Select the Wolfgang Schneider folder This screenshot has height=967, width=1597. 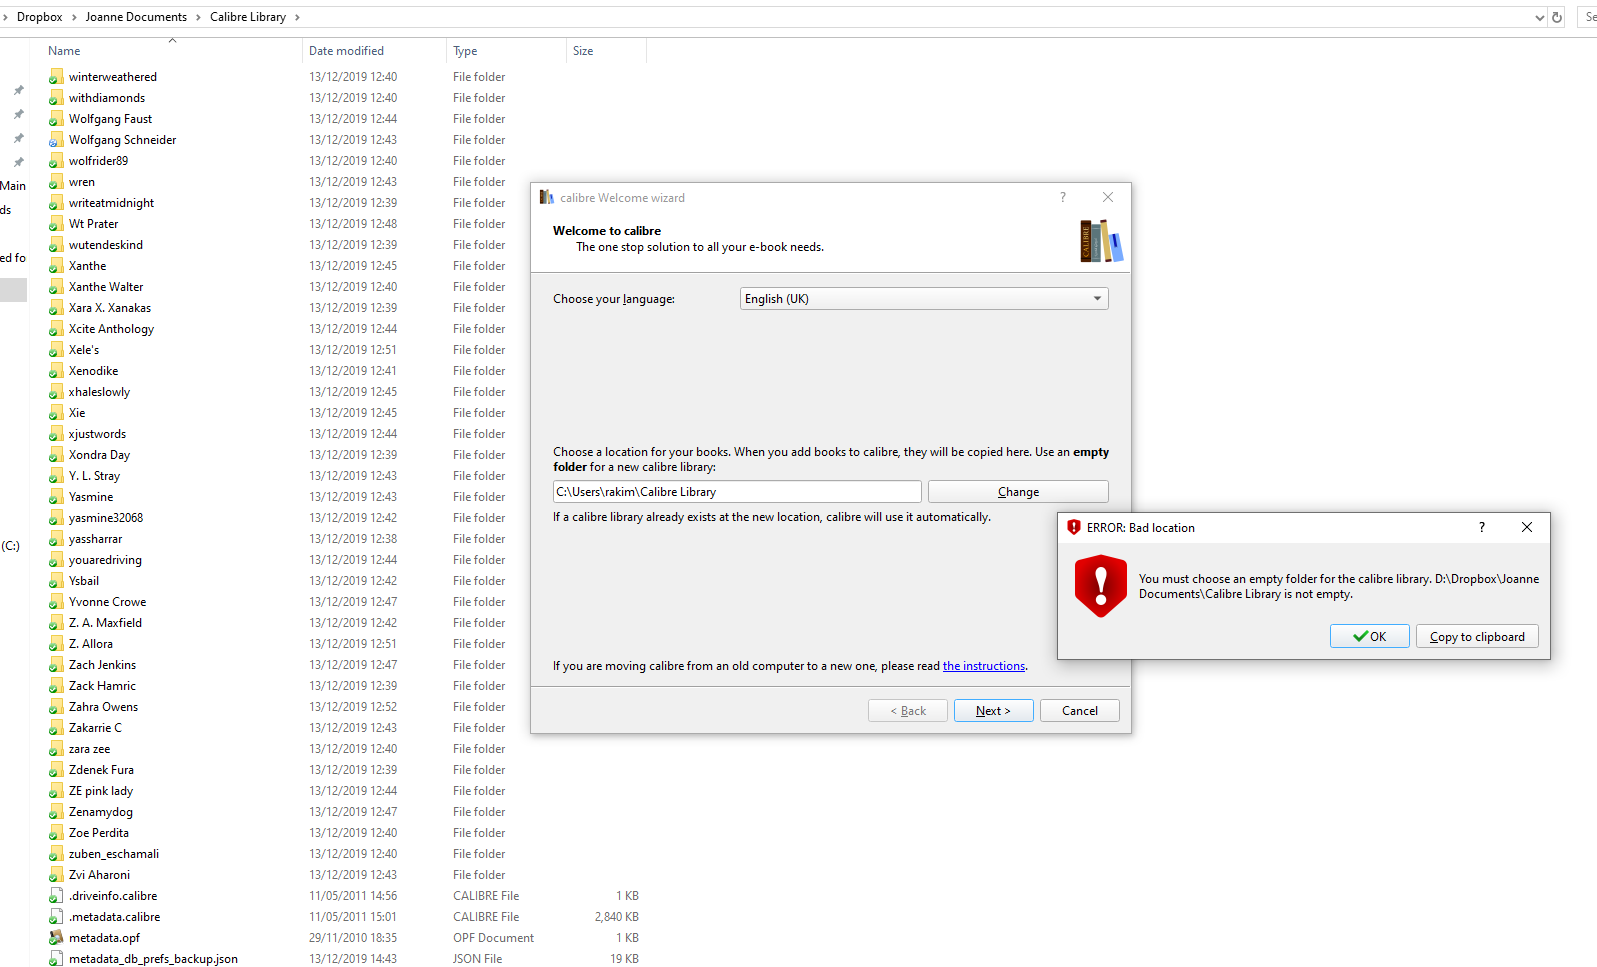(x=122, y=140)
